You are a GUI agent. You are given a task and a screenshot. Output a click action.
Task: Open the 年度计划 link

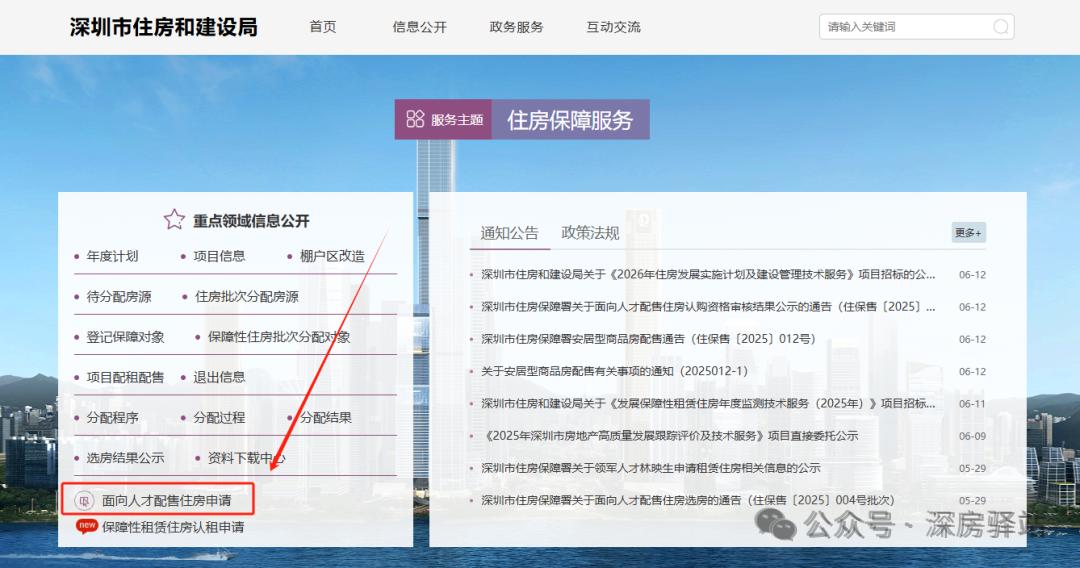tap(112, 256)
